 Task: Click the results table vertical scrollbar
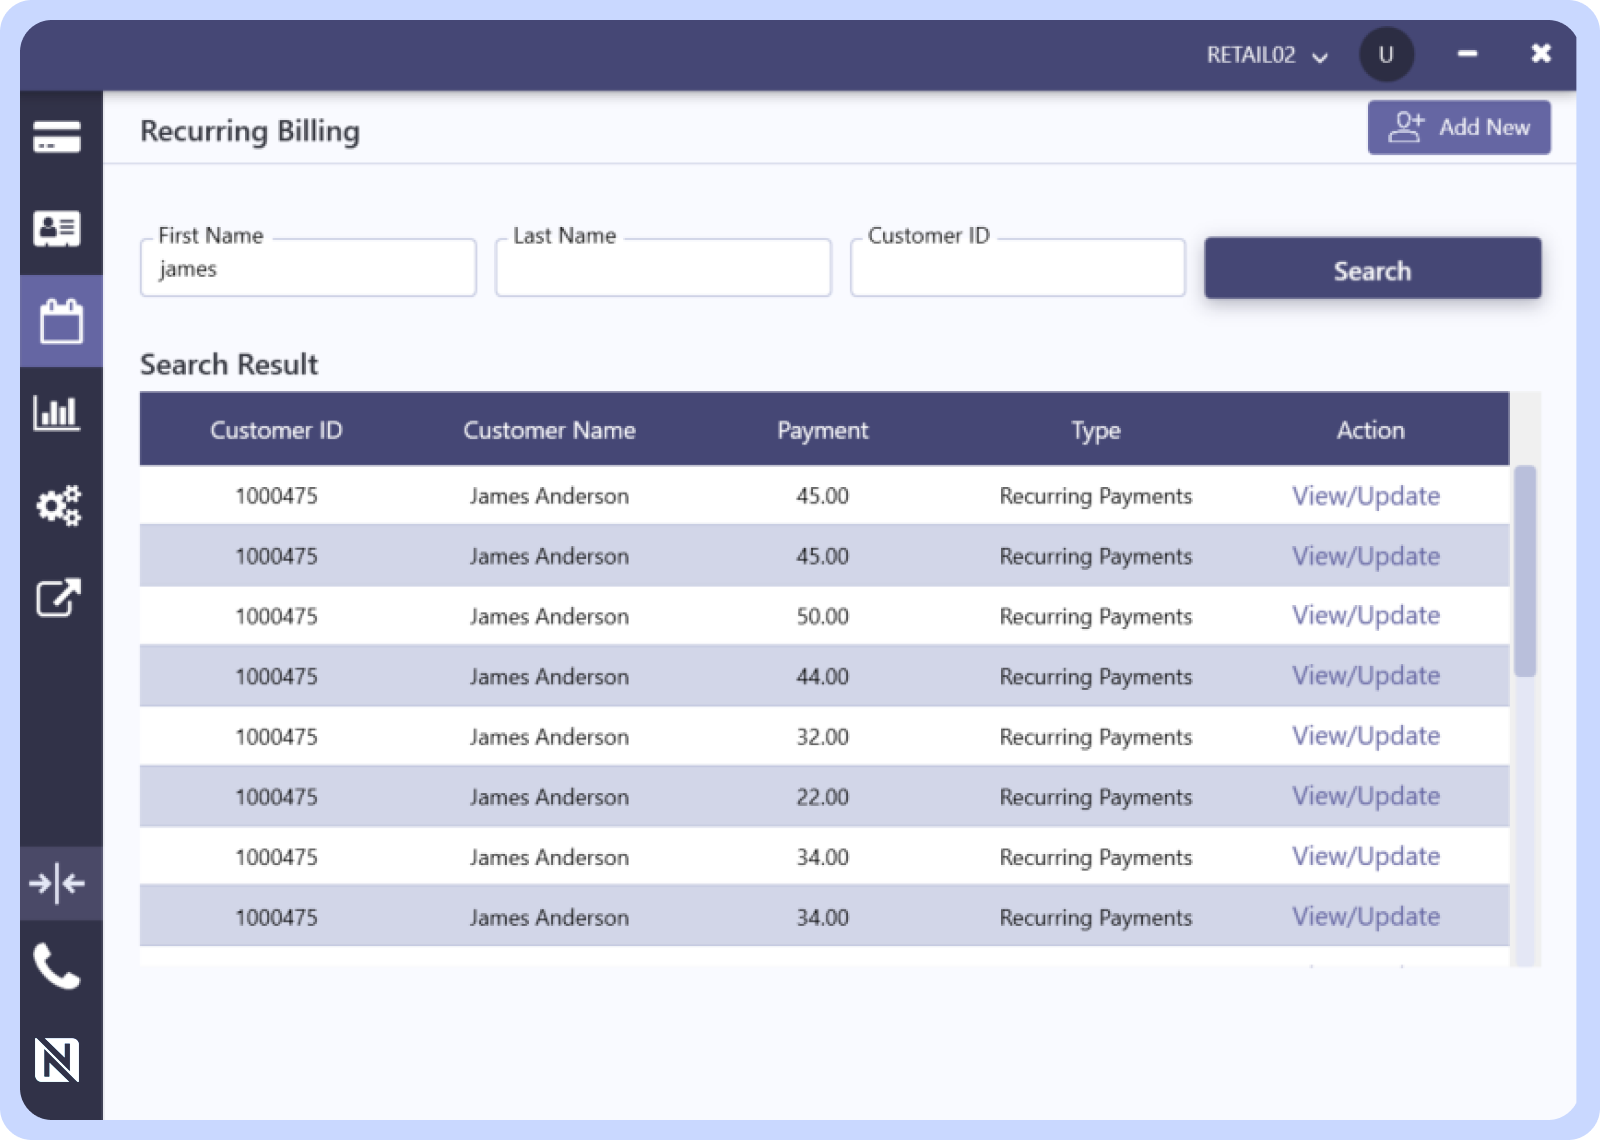pyautogui.click(x=1525, y=571)
